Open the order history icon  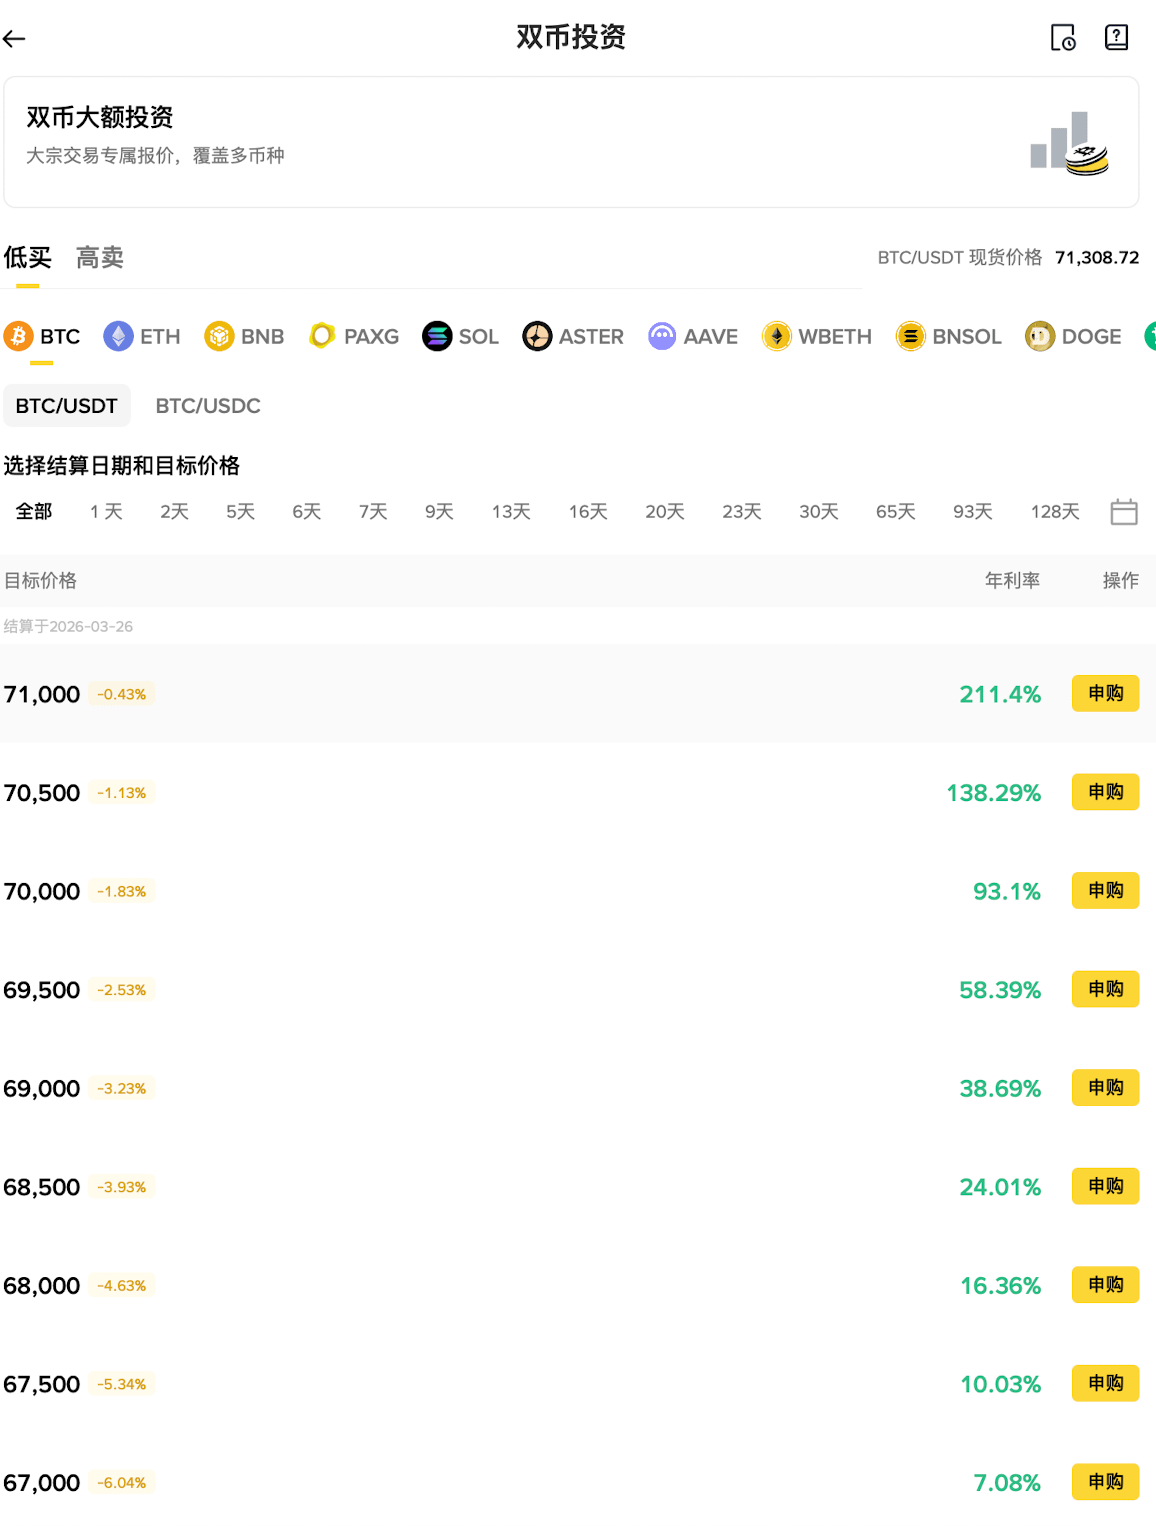[1064, 38]
